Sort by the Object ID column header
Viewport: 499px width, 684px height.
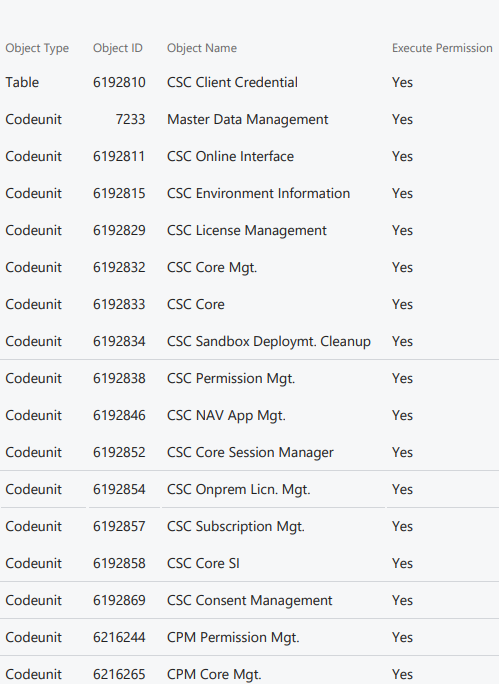[118, 48]
